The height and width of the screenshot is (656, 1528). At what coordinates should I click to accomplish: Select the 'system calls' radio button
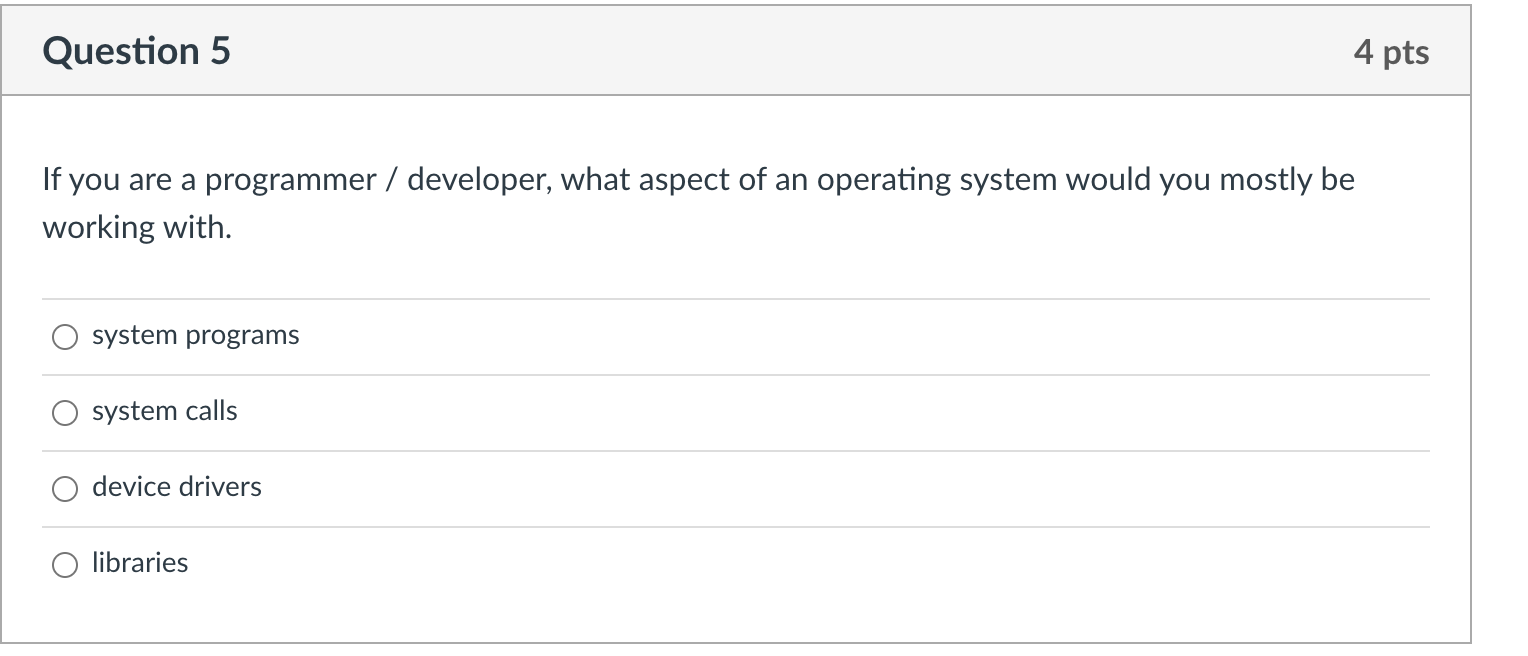click(x=64, y=412)
